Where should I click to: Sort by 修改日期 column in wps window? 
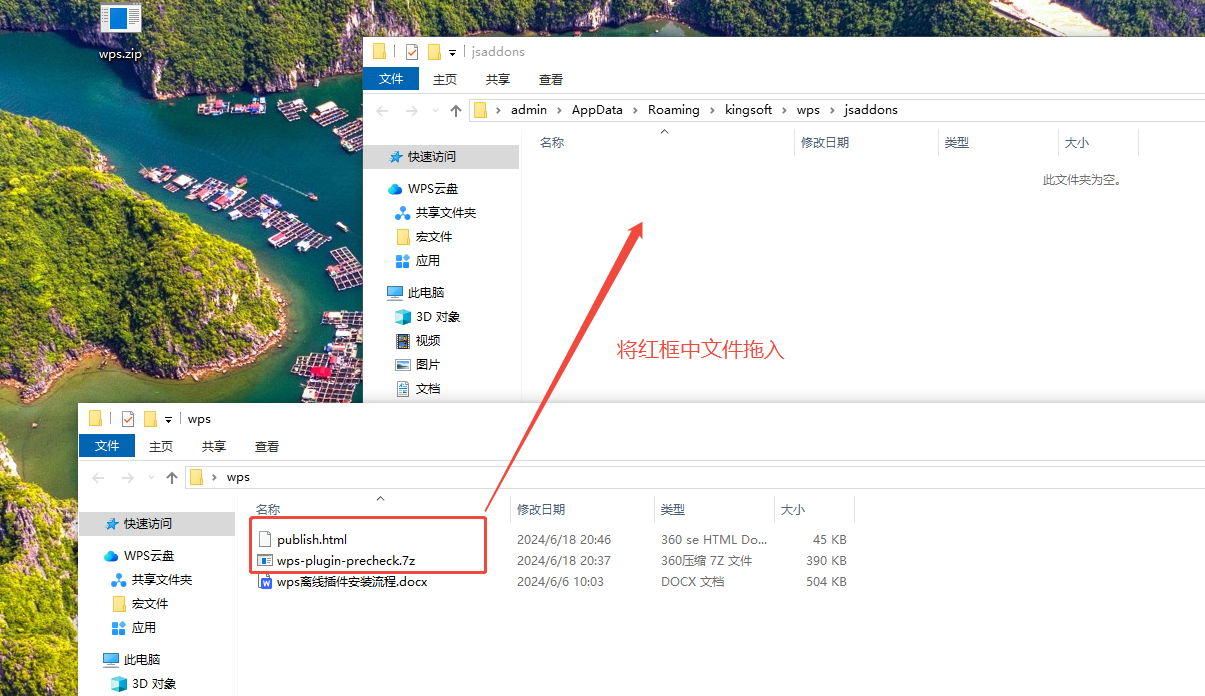(541, 510)
